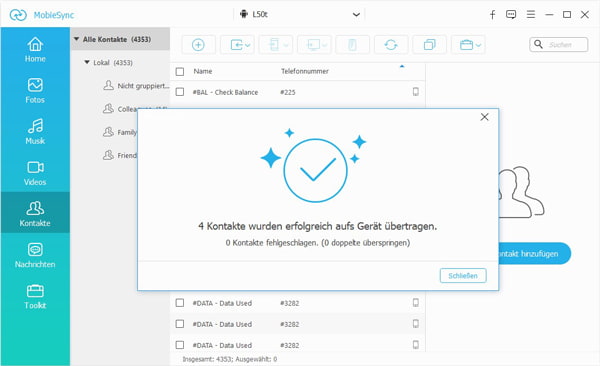The height and width of the screenshot is (366, 600).
Task: Click the success checkmark graphic in dialog
Action: pos(315,171)
